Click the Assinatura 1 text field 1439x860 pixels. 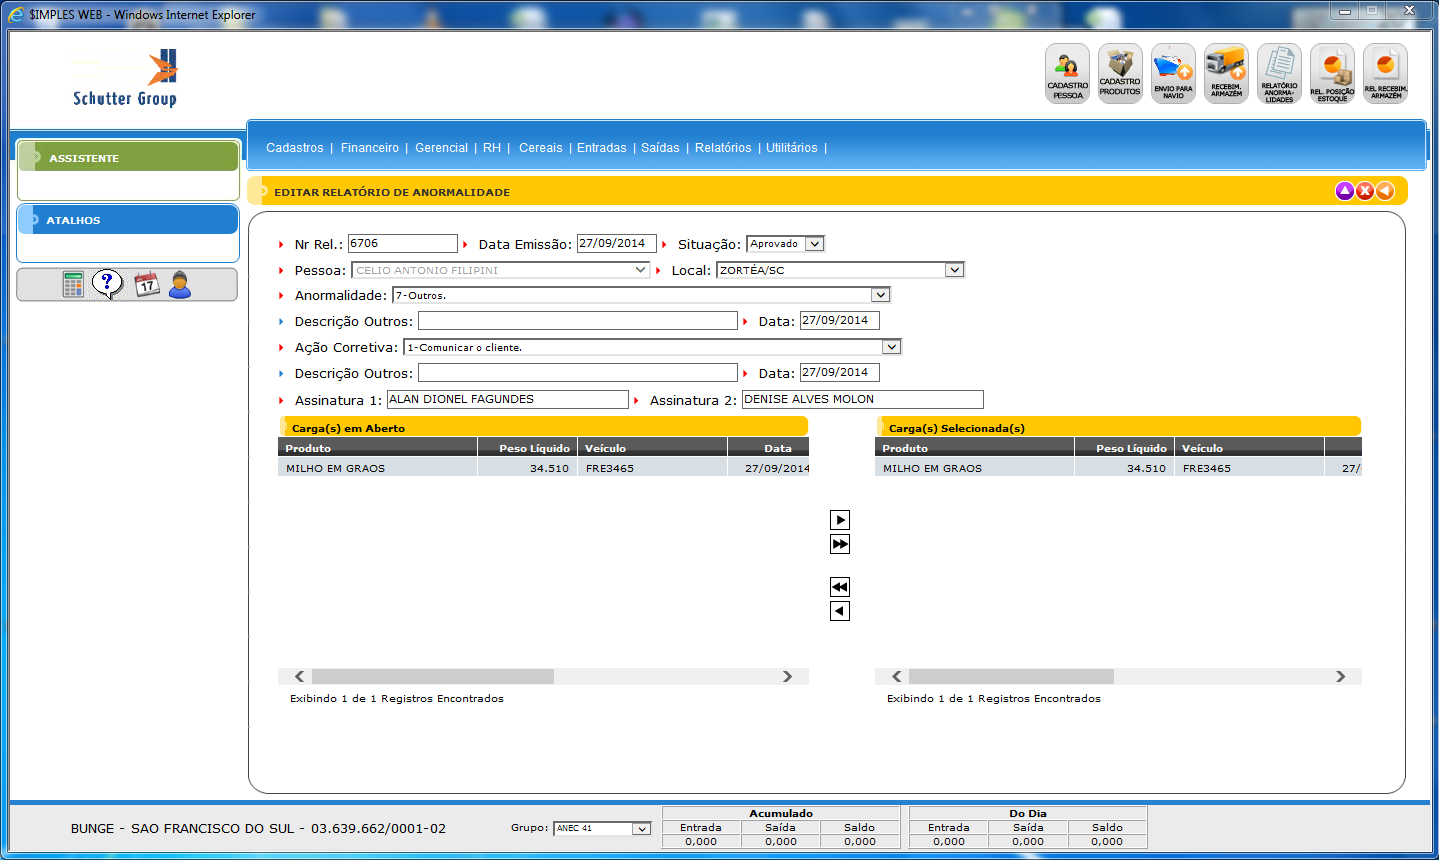tap(508, 399)
